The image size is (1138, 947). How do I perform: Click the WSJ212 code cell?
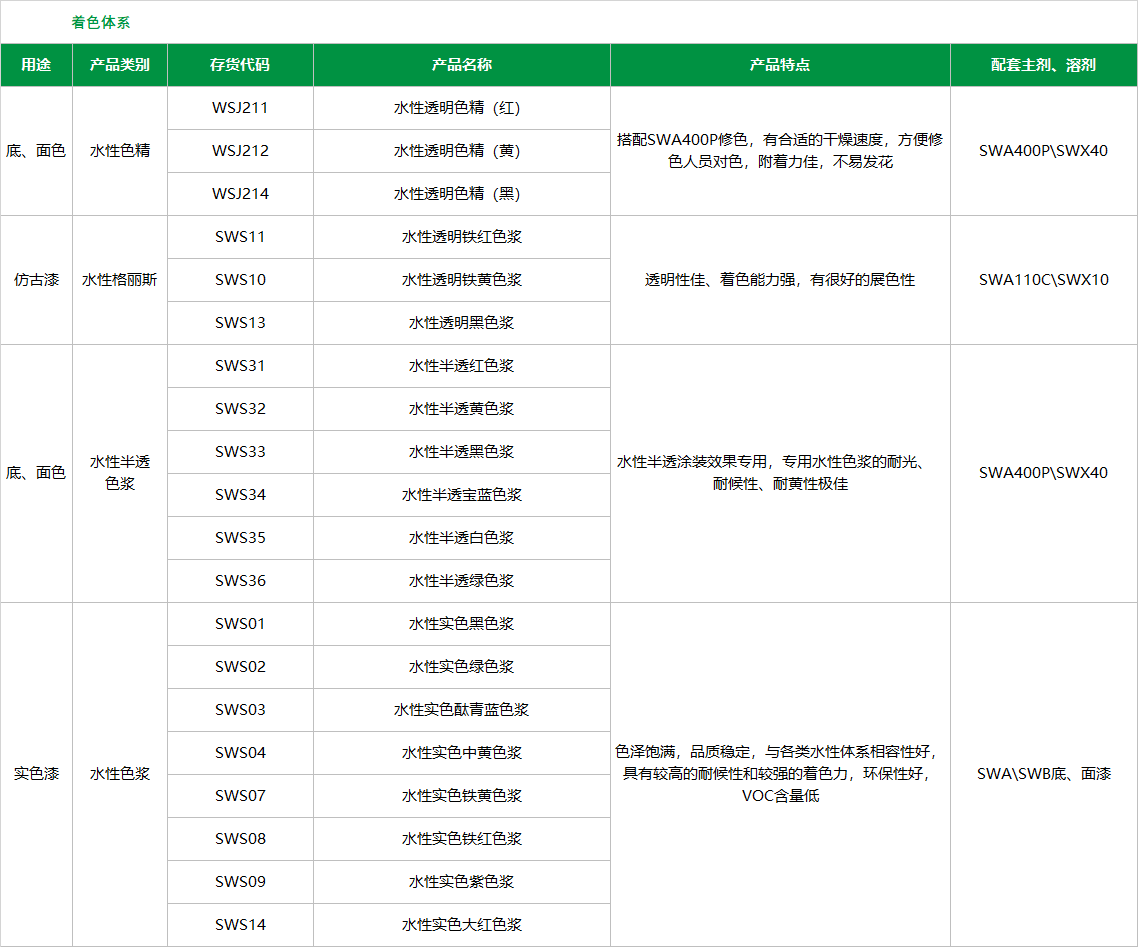pyautogui.click(x=240, y=151)
